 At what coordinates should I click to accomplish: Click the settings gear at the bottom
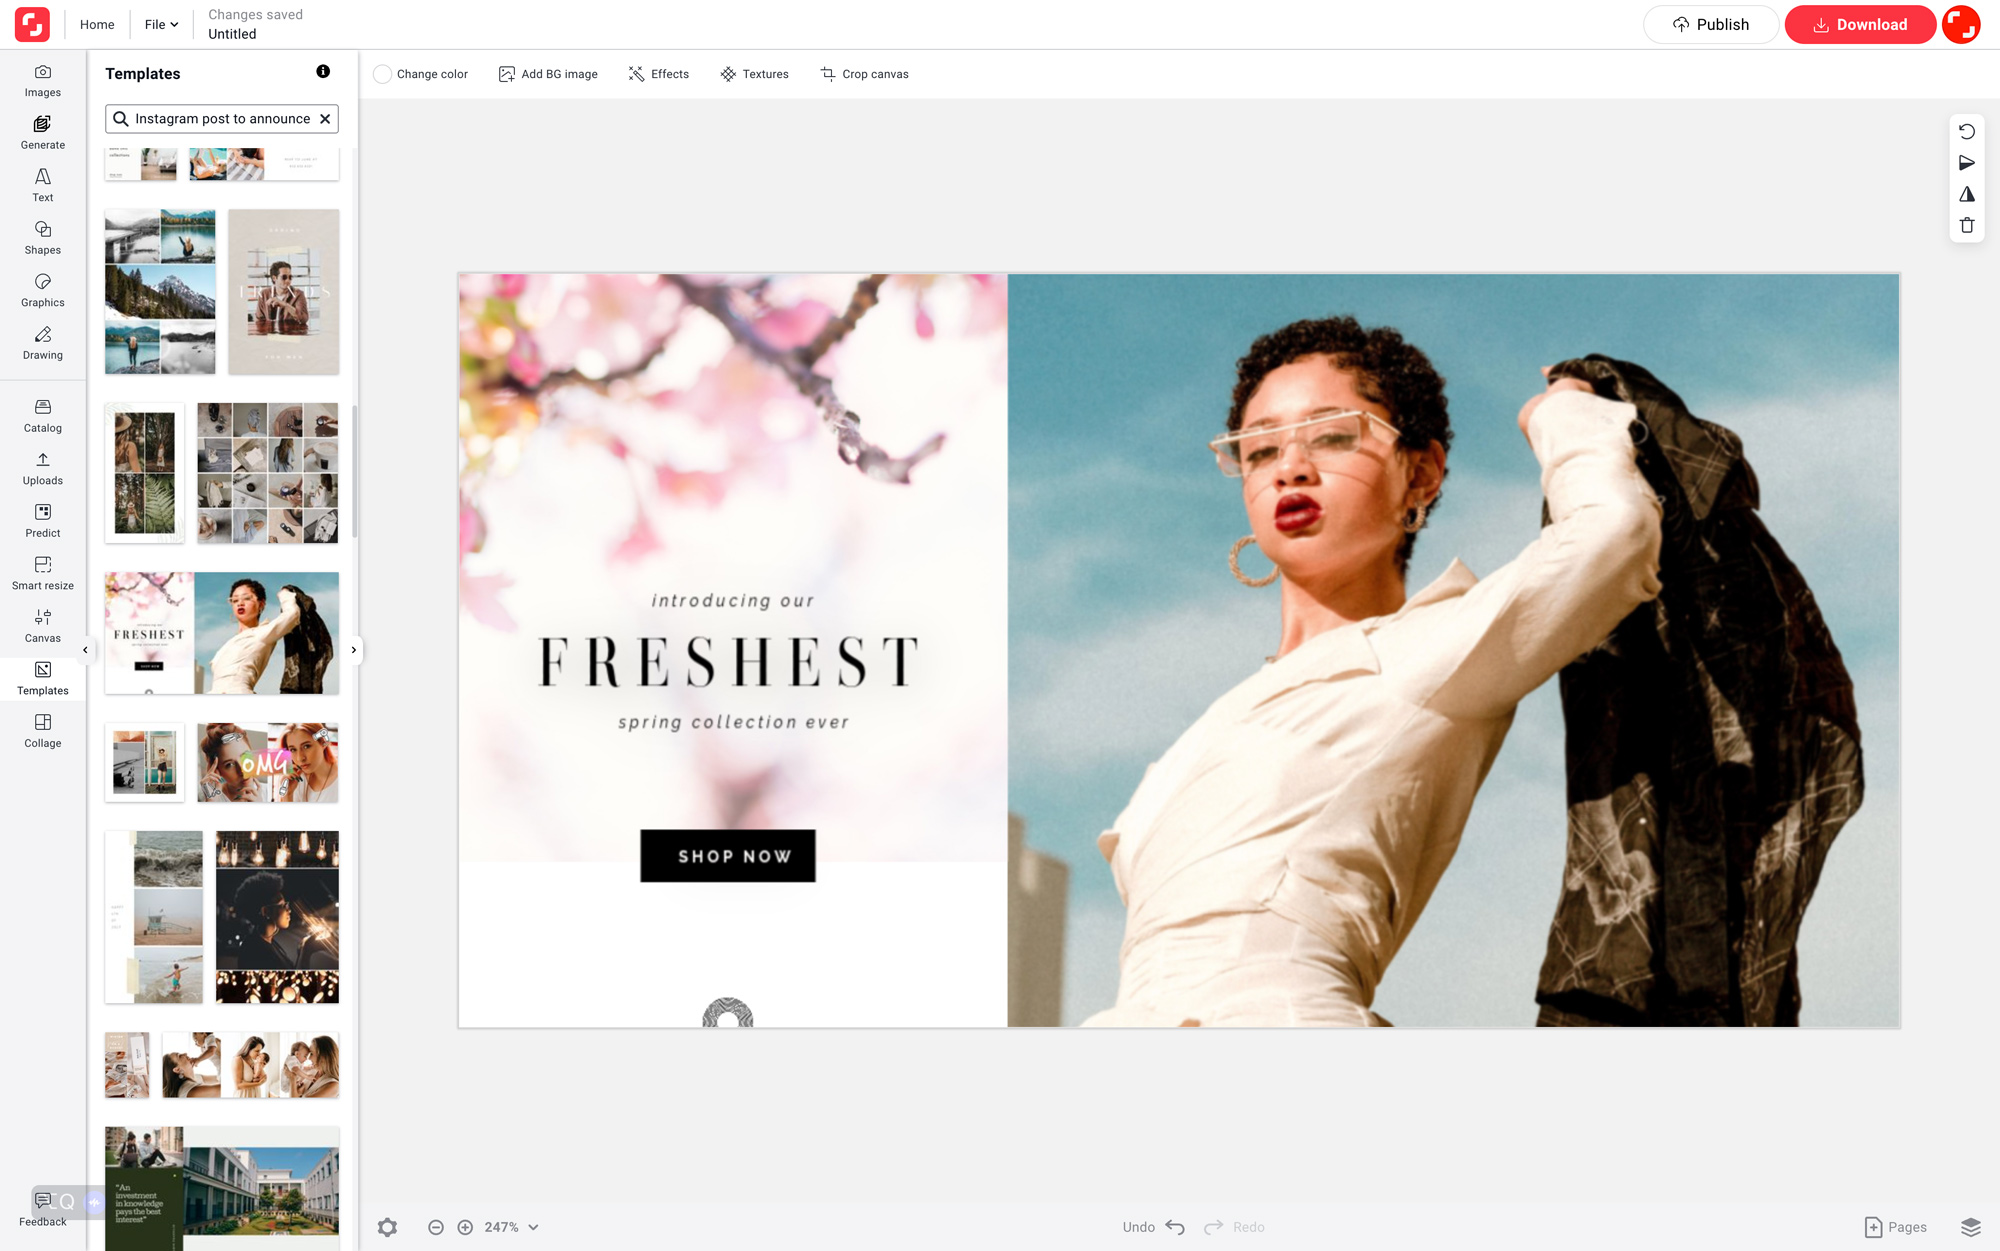[x=387, y=1227]
